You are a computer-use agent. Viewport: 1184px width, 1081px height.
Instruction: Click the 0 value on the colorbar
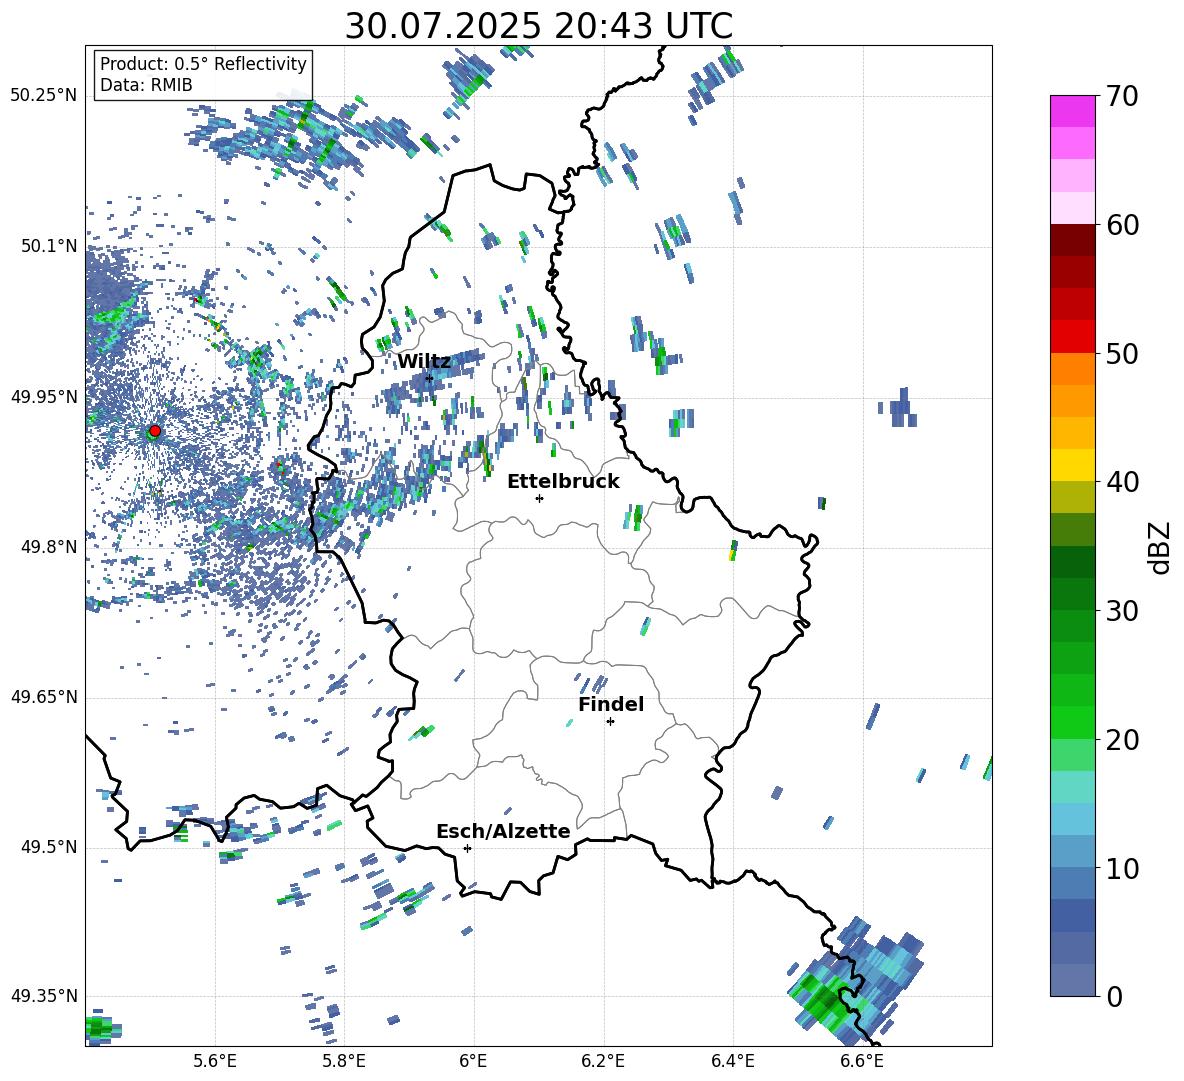coord(1113,996)
